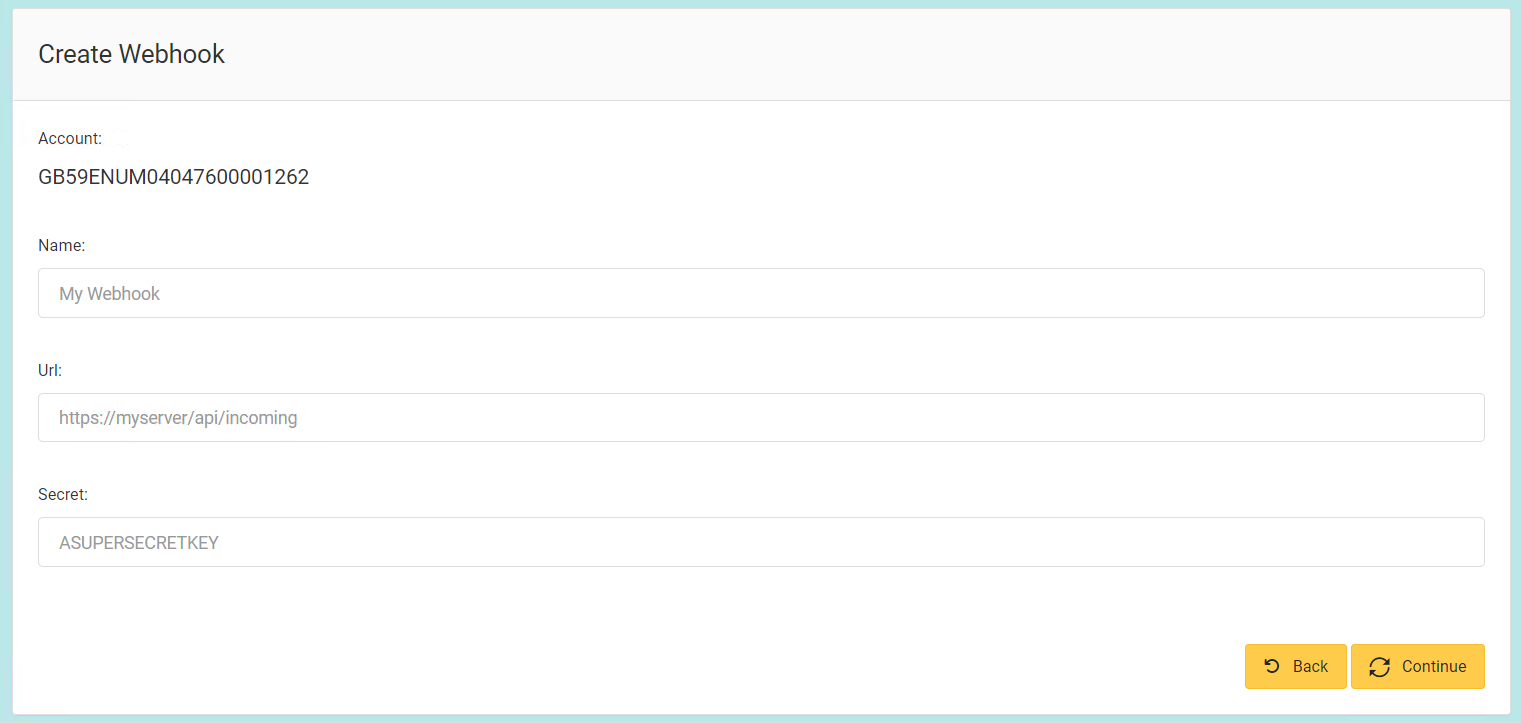
Task: Click the ASUPERSECRETKEY placeholder text
Action: point(139,543)
